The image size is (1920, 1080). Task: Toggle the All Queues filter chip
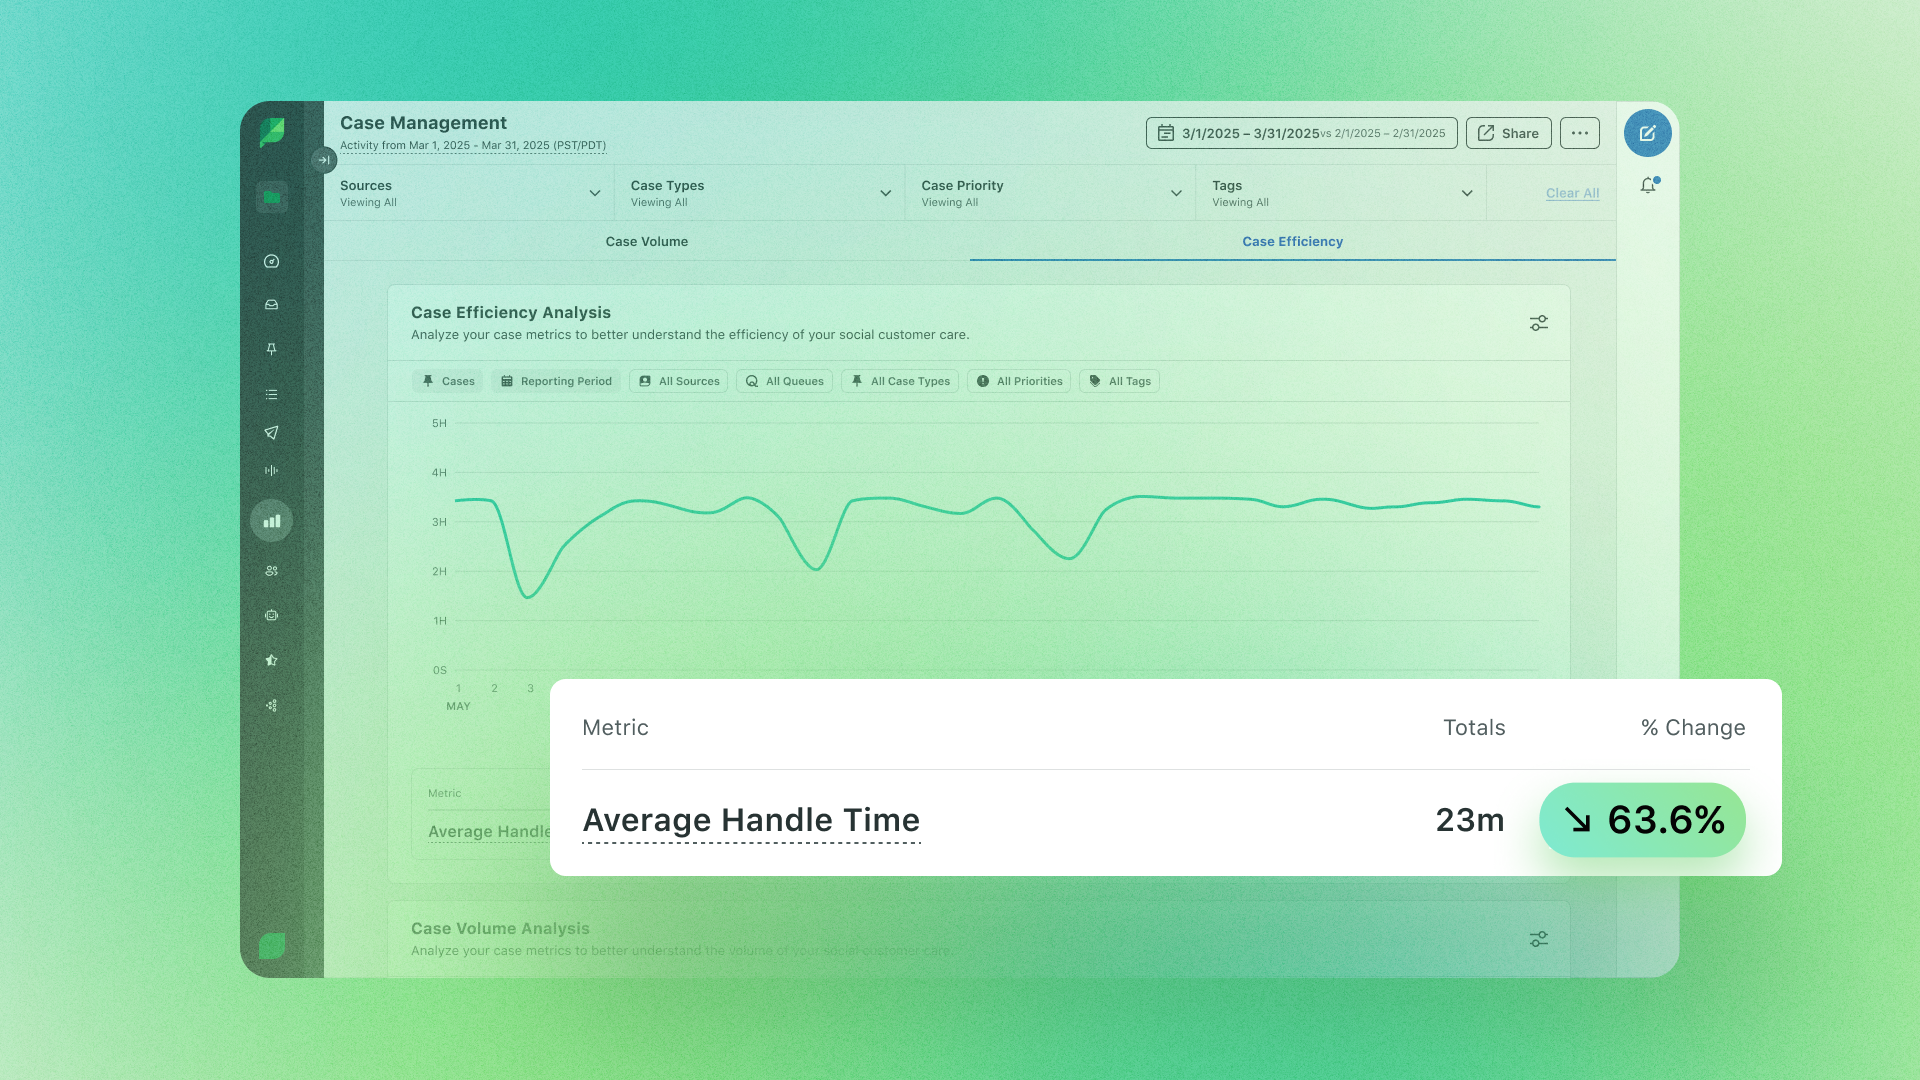[784, 381]
